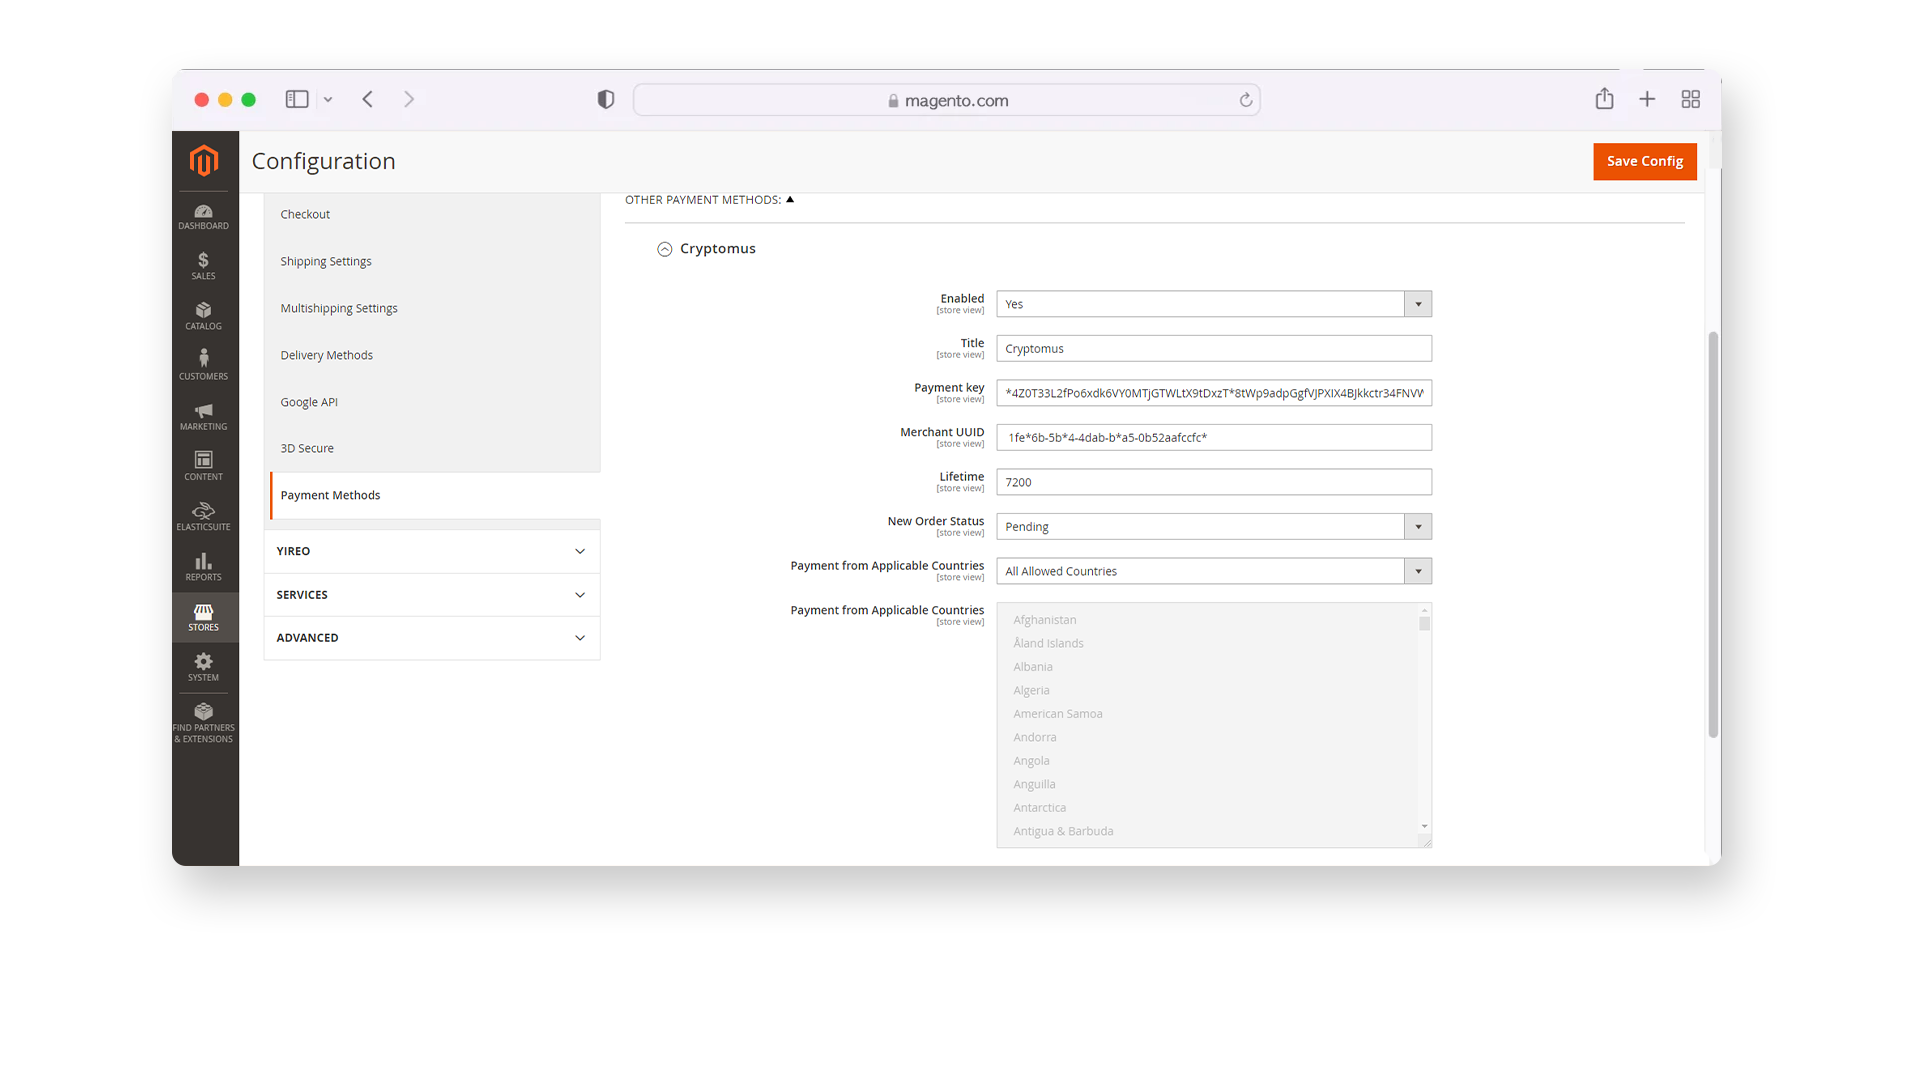
Task: Click the Title input field
Action: 1214,348
